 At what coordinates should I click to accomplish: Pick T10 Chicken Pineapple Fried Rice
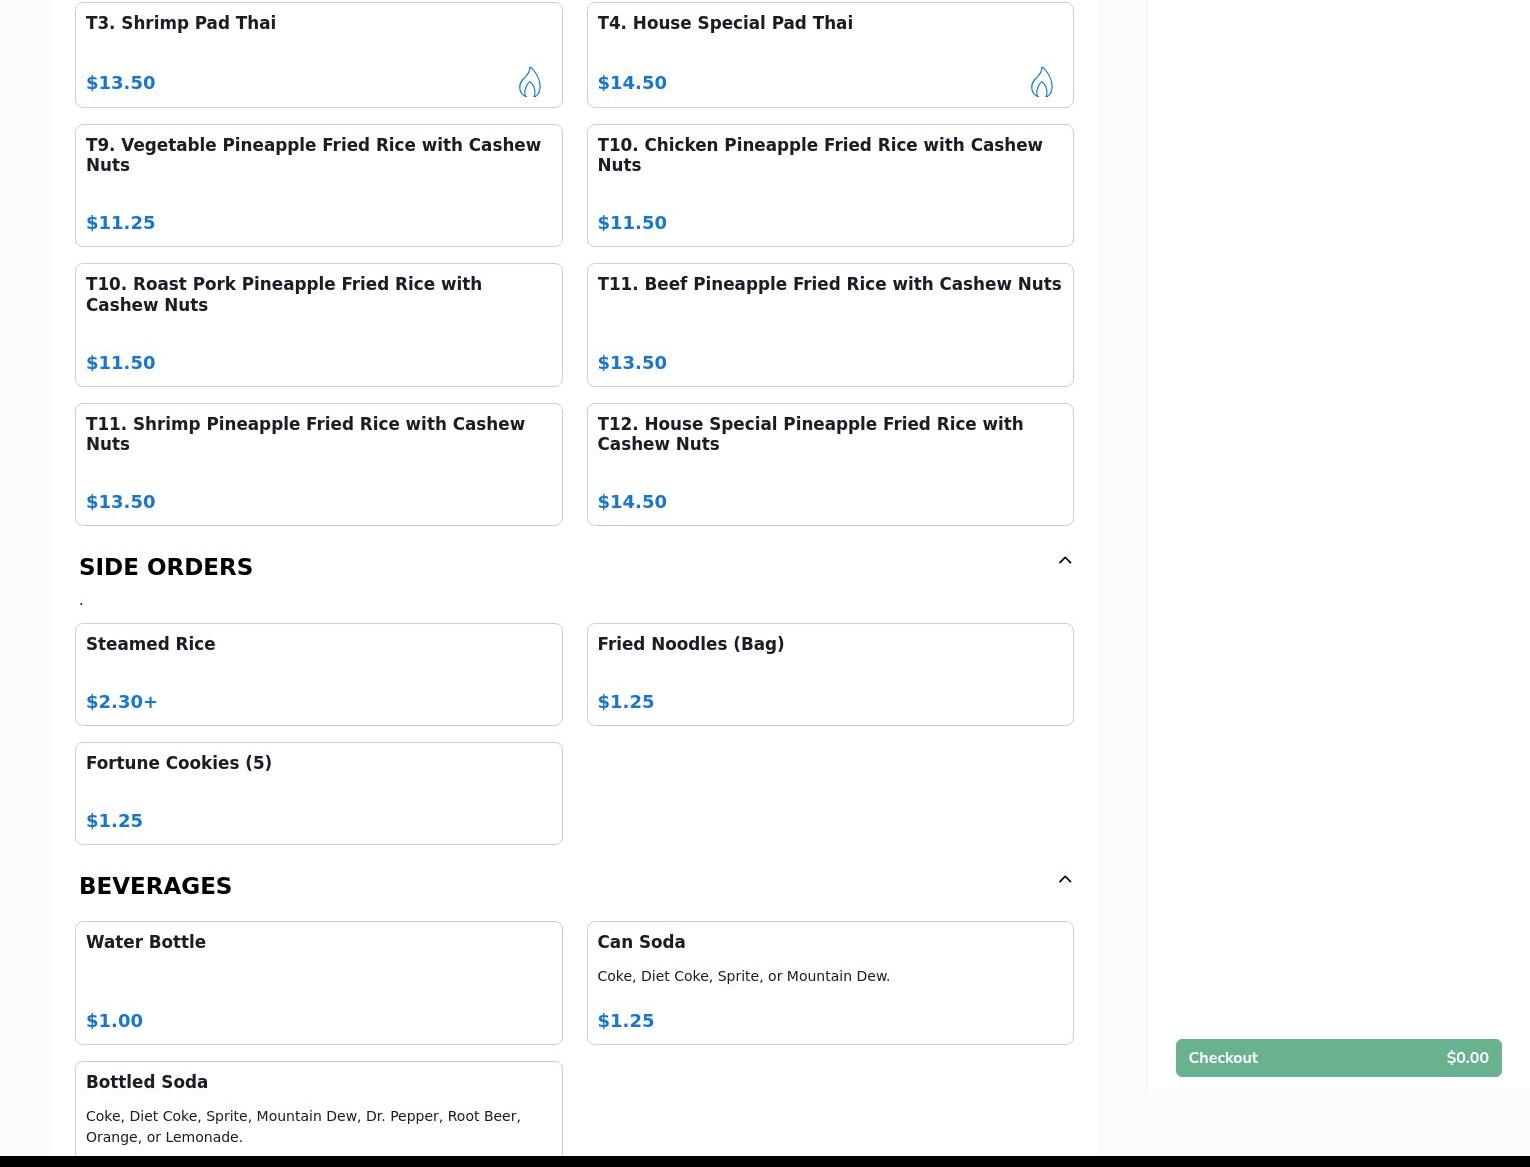829,185
